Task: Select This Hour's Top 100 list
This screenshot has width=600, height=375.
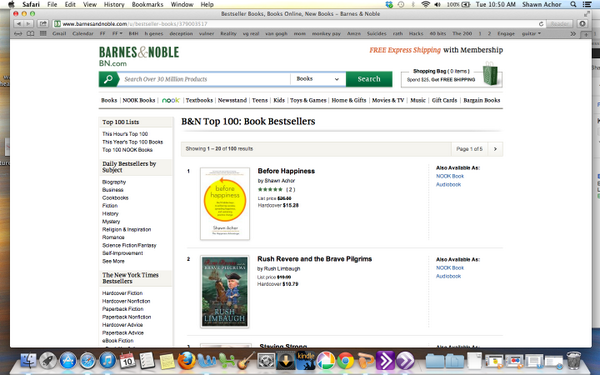Action: point(125,134)
